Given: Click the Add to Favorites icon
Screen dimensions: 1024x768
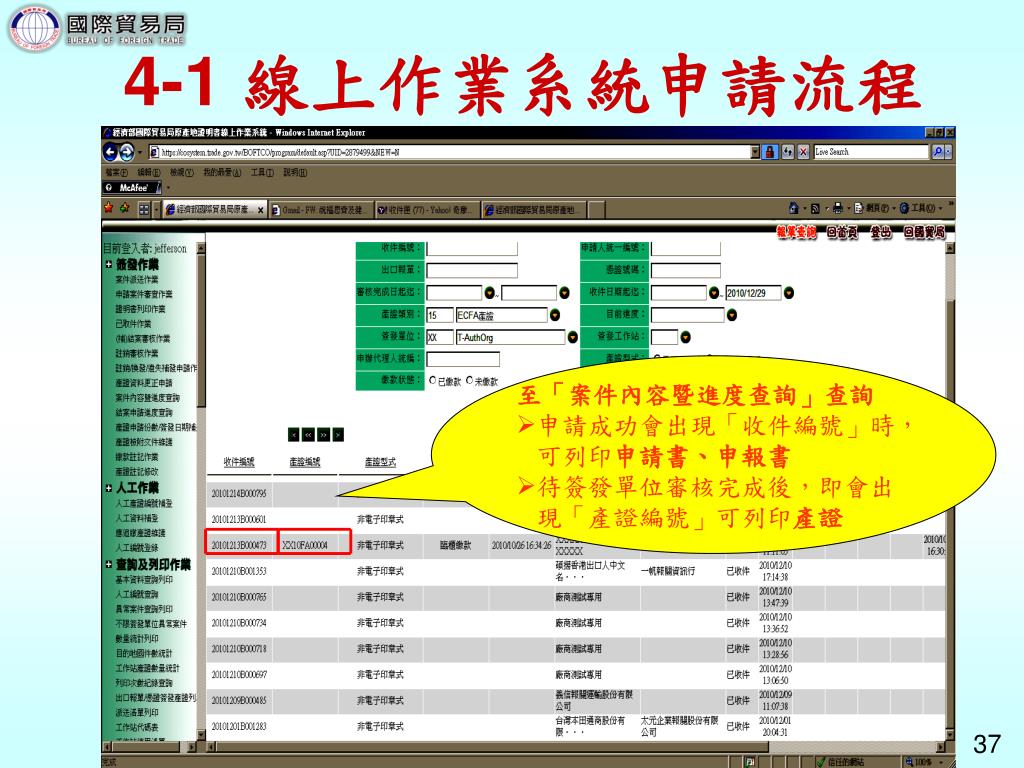Looking at the screenshot, I should [x=124, y=209].
